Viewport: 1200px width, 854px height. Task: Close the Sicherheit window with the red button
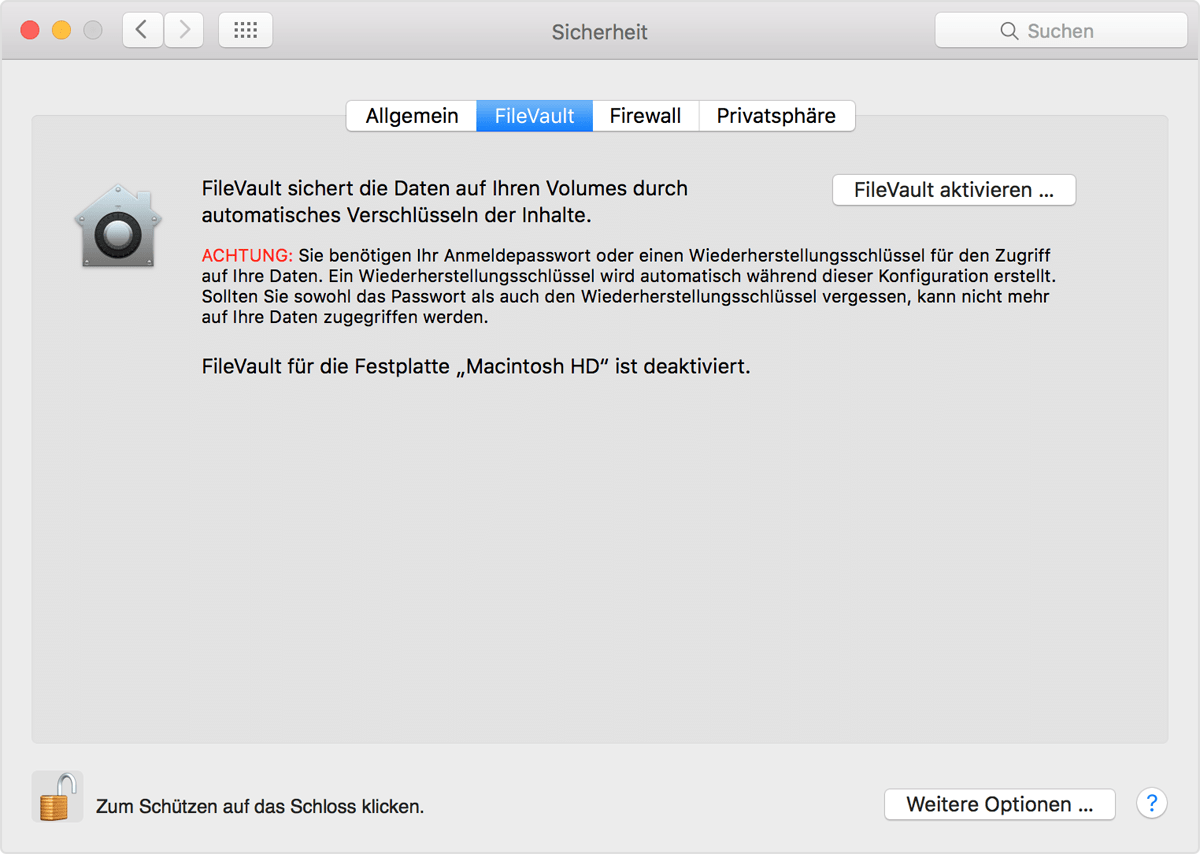pyautogui.click(x=30, y=30)
